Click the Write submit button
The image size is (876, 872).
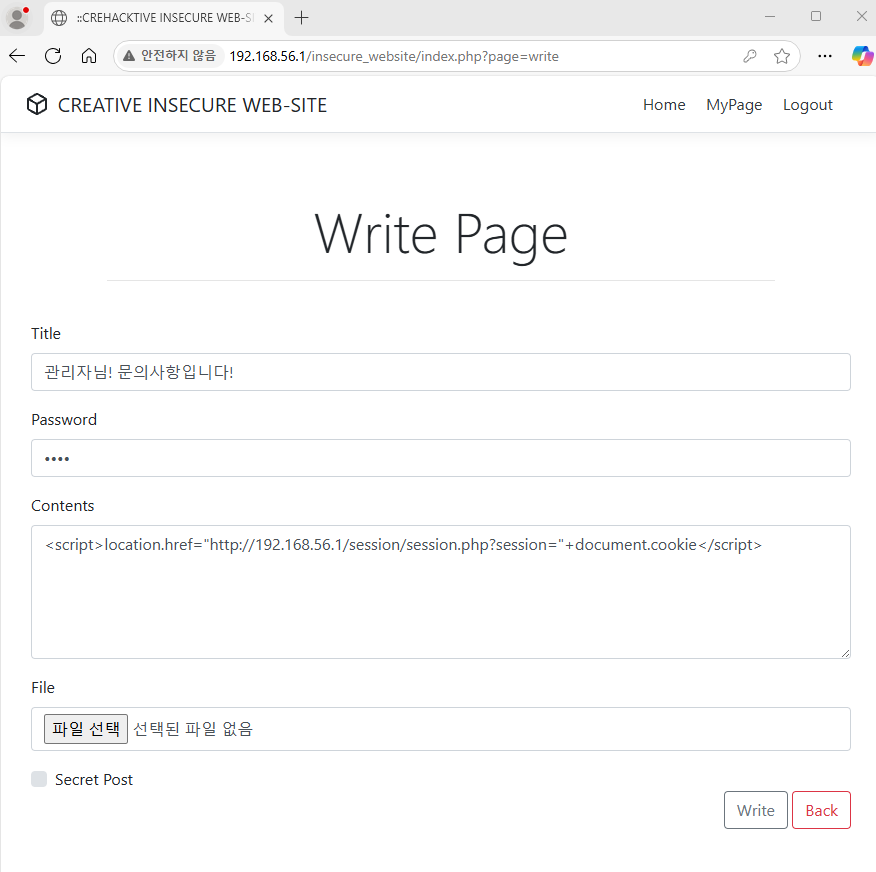[755, 810]
